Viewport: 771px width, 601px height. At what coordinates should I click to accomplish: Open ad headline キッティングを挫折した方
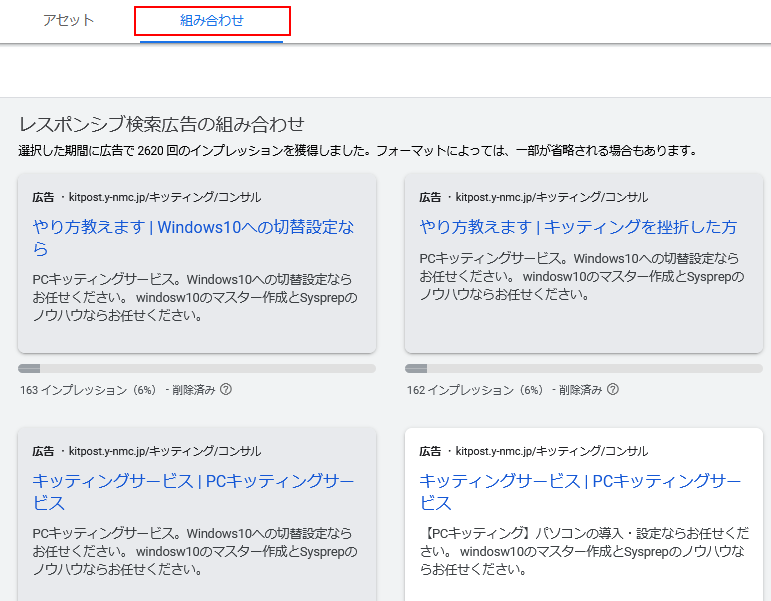pyautogui.click(x=578, y=227)
